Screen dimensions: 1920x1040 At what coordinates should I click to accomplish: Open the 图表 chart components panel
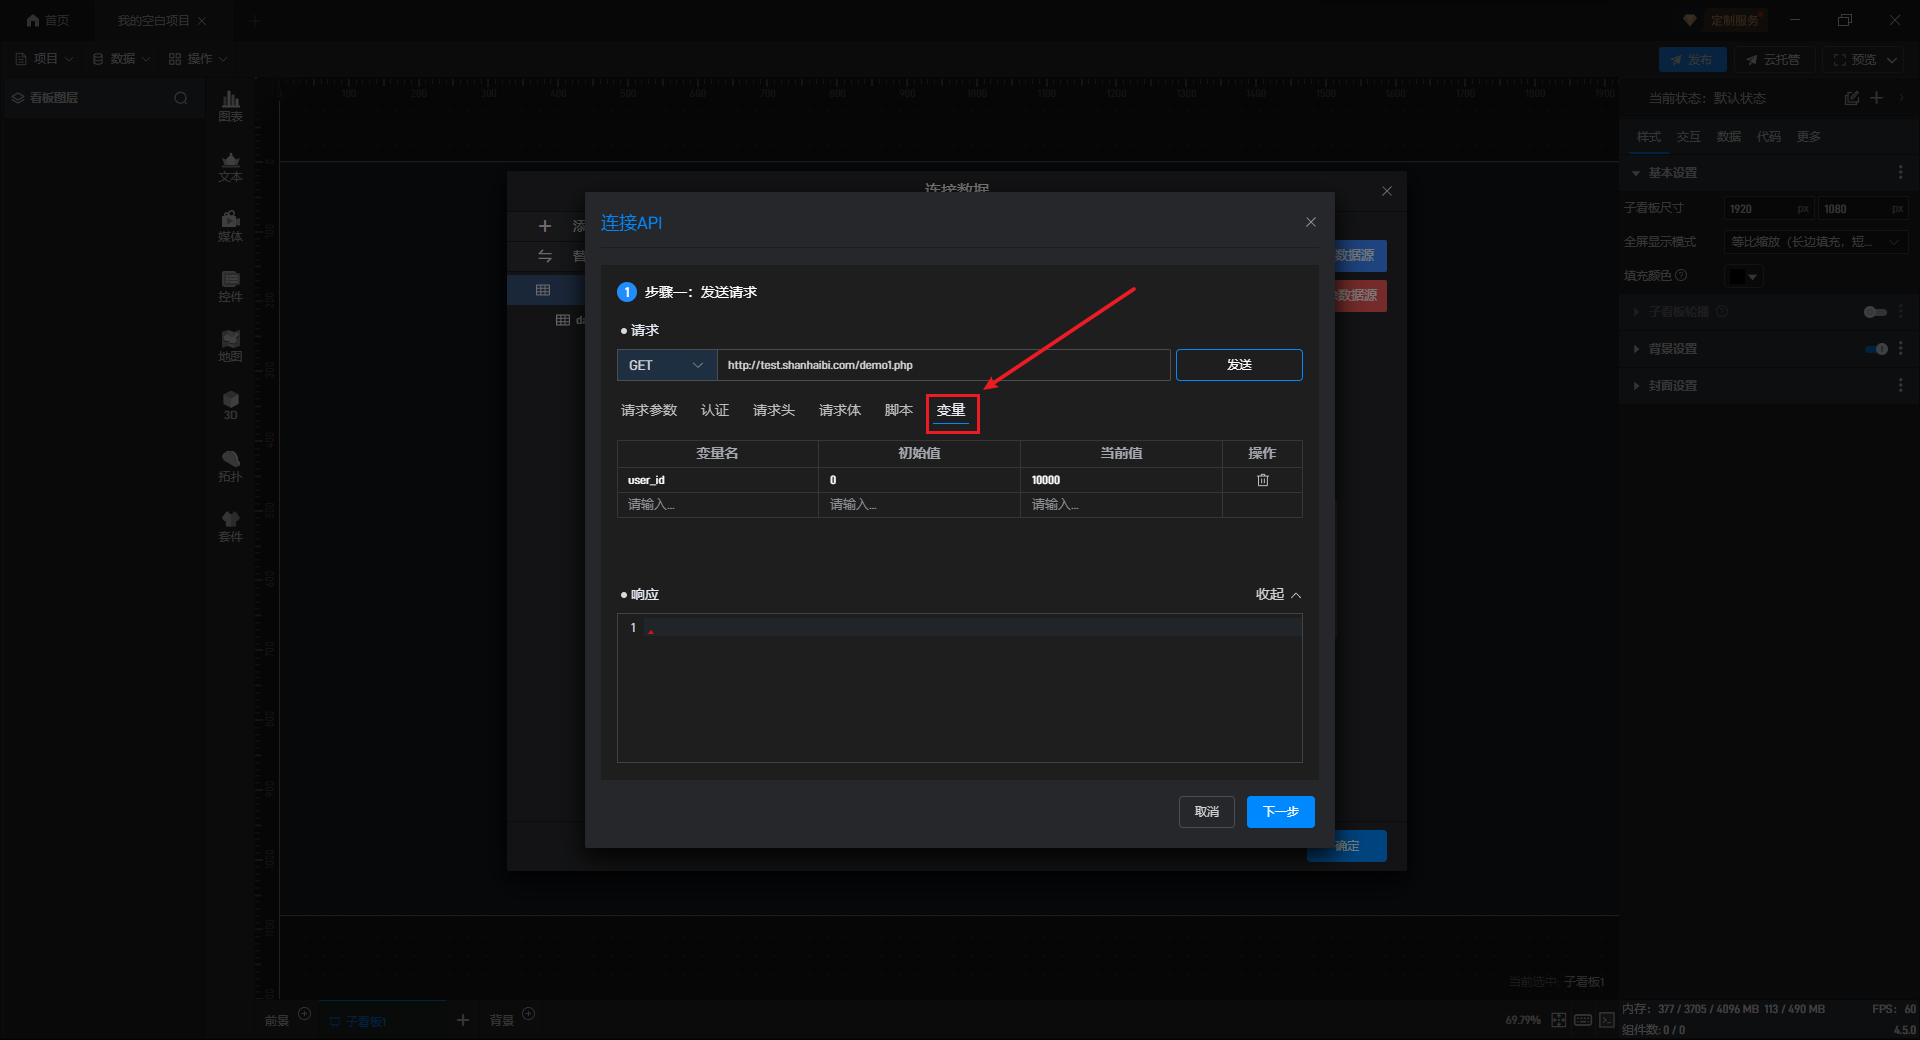[230, 105]
